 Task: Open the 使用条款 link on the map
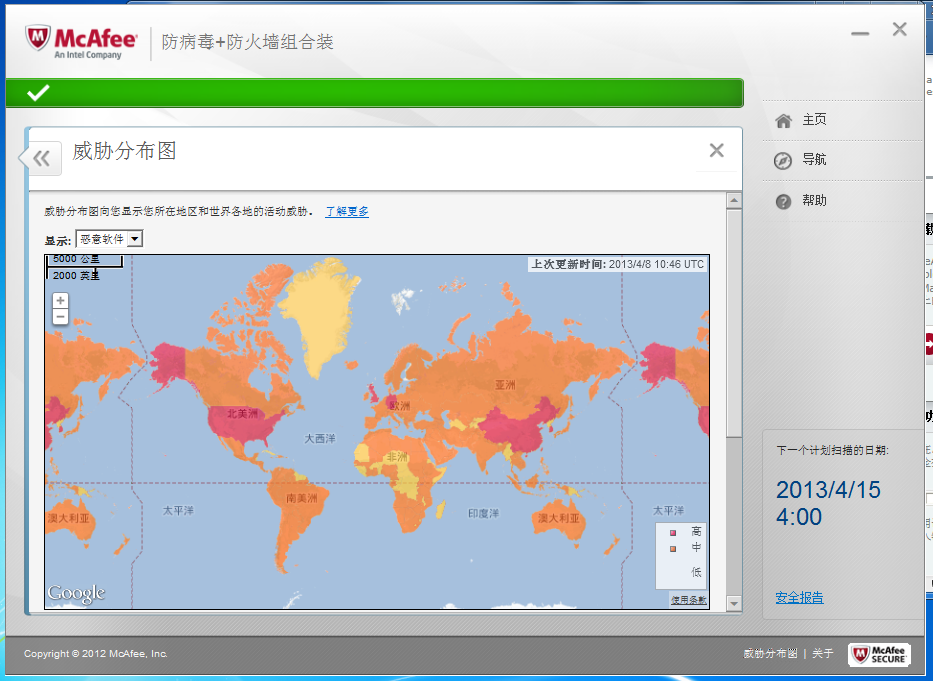pos(688,600)
